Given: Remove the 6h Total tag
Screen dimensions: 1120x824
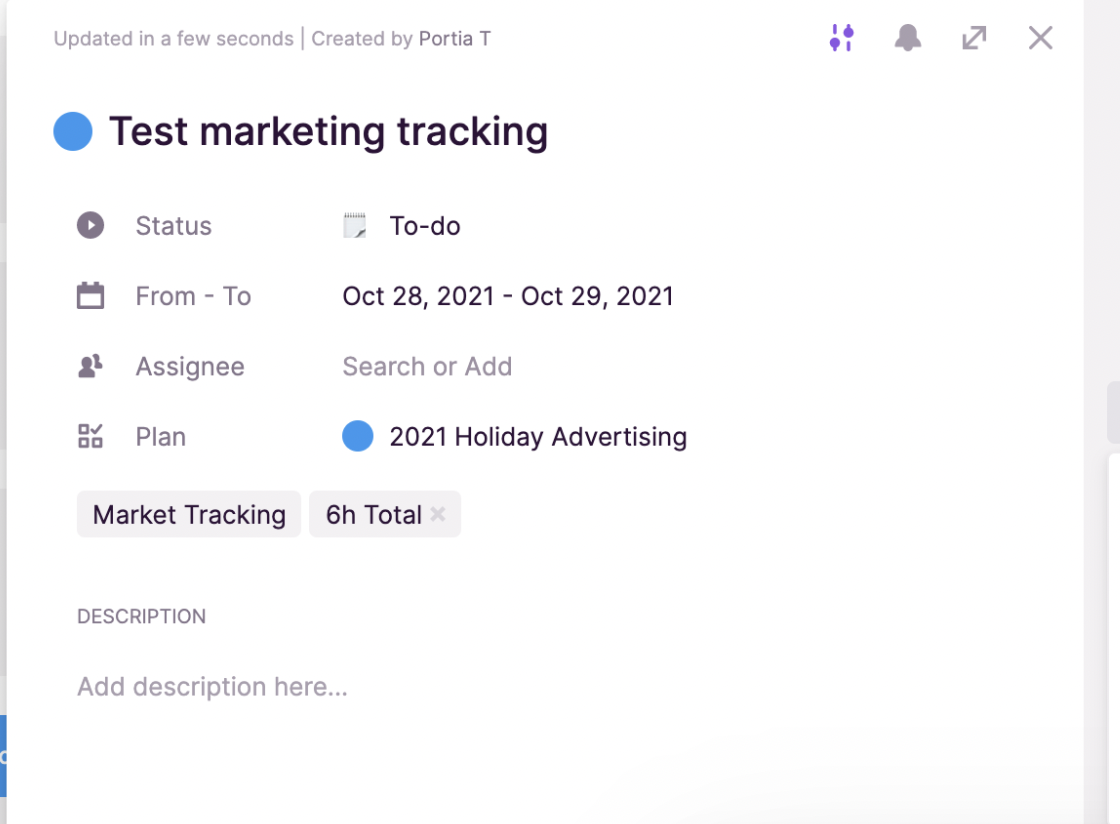Looking at the screenshot, I should [438, 513].
